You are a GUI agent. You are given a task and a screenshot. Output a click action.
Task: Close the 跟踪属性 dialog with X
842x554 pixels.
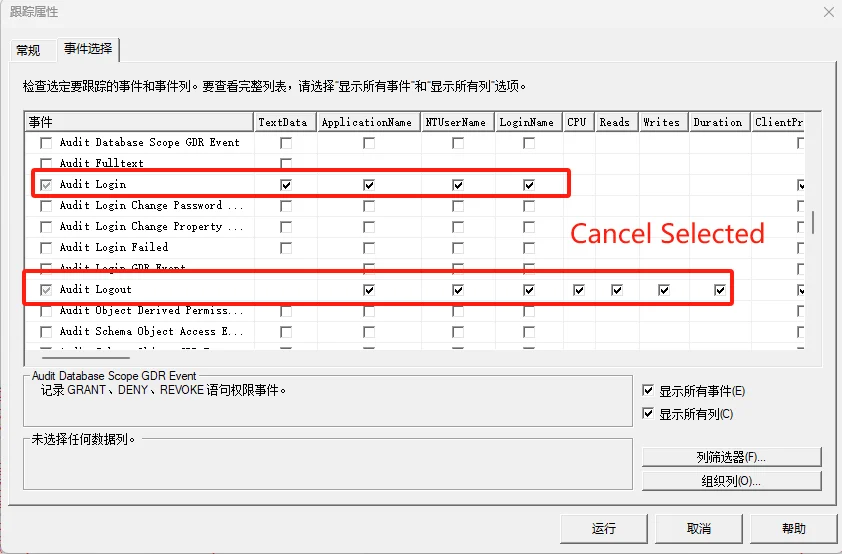point(829,12)
